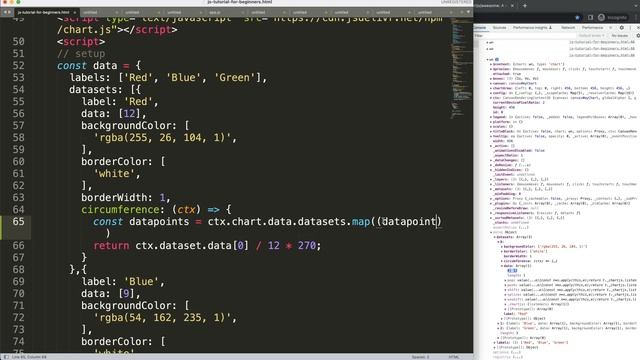Close the js-tutorial-for-beginners.html Sublime tab
640x360 pixels.
point(75,12)
